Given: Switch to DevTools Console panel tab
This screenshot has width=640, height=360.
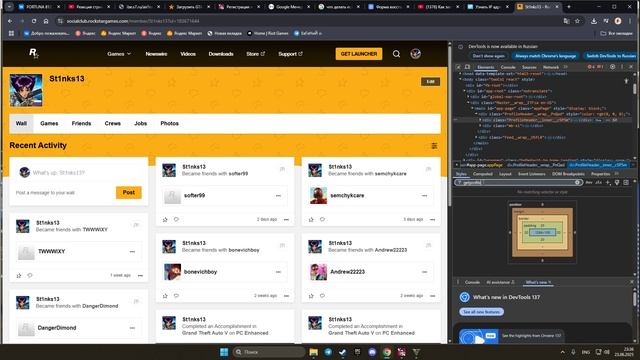Looking at the screenshot, I should click(x=508, y=67).
